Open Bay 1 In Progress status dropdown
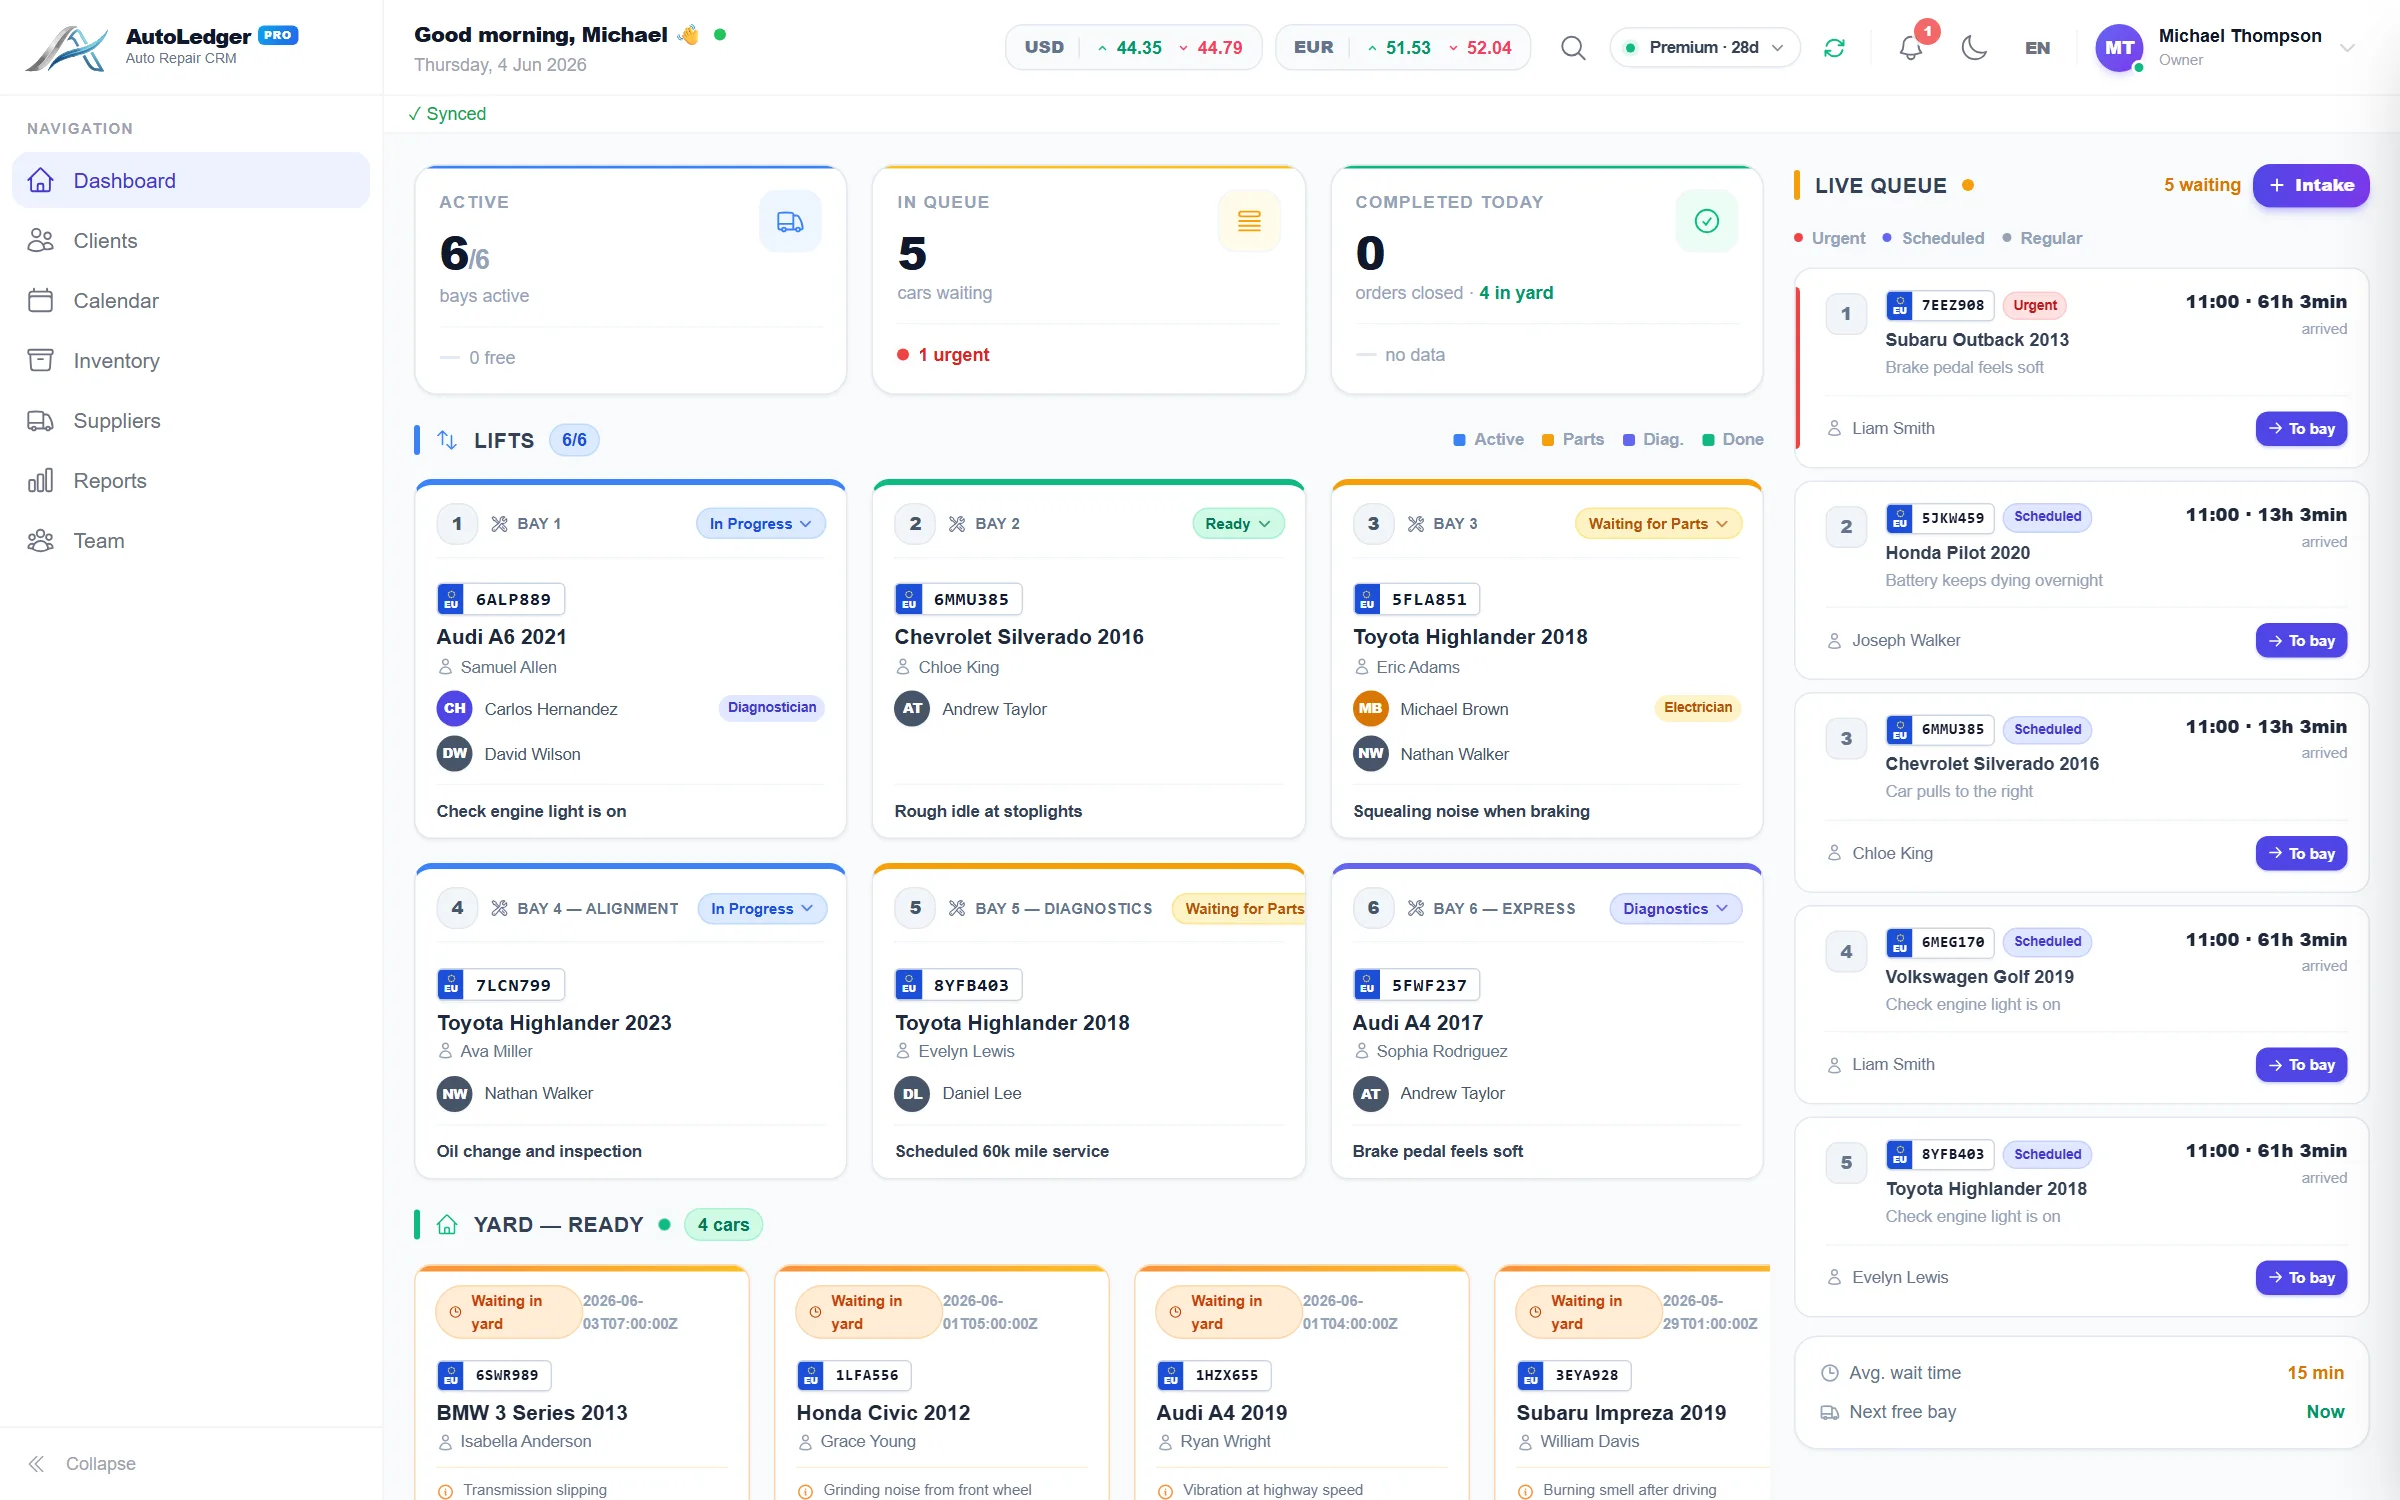Screen dimensions: 2400x1500 point(760,524)
